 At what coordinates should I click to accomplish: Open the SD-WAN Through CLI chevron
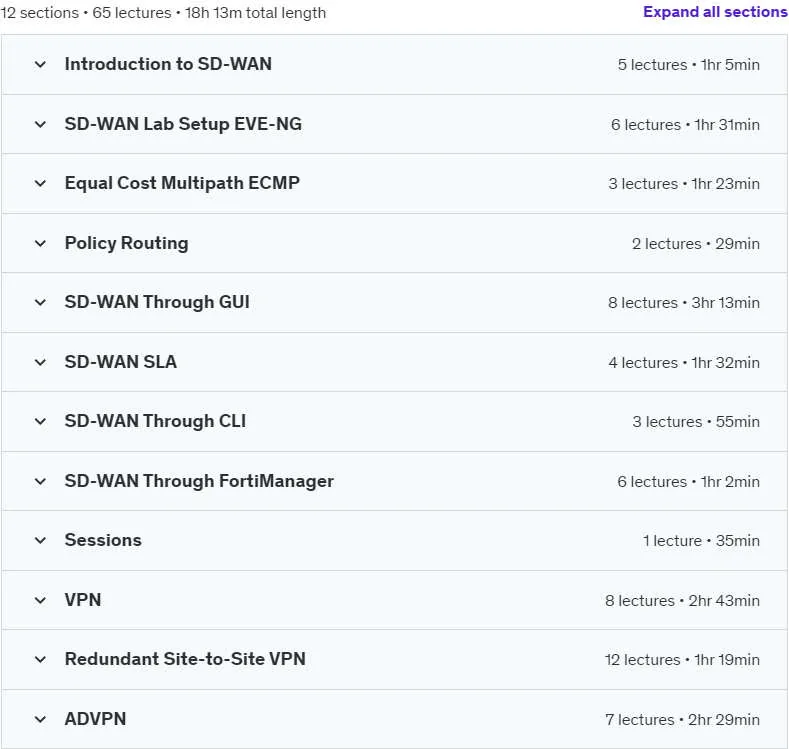click(x=40, y=422)
